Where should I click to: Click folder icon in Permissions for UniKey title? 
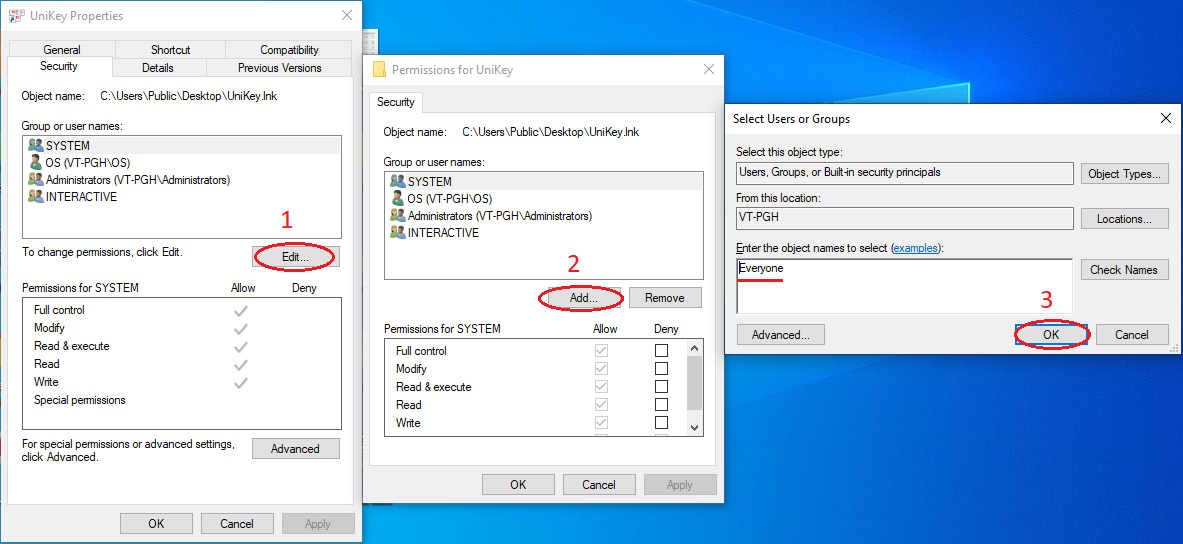point(379,70)
